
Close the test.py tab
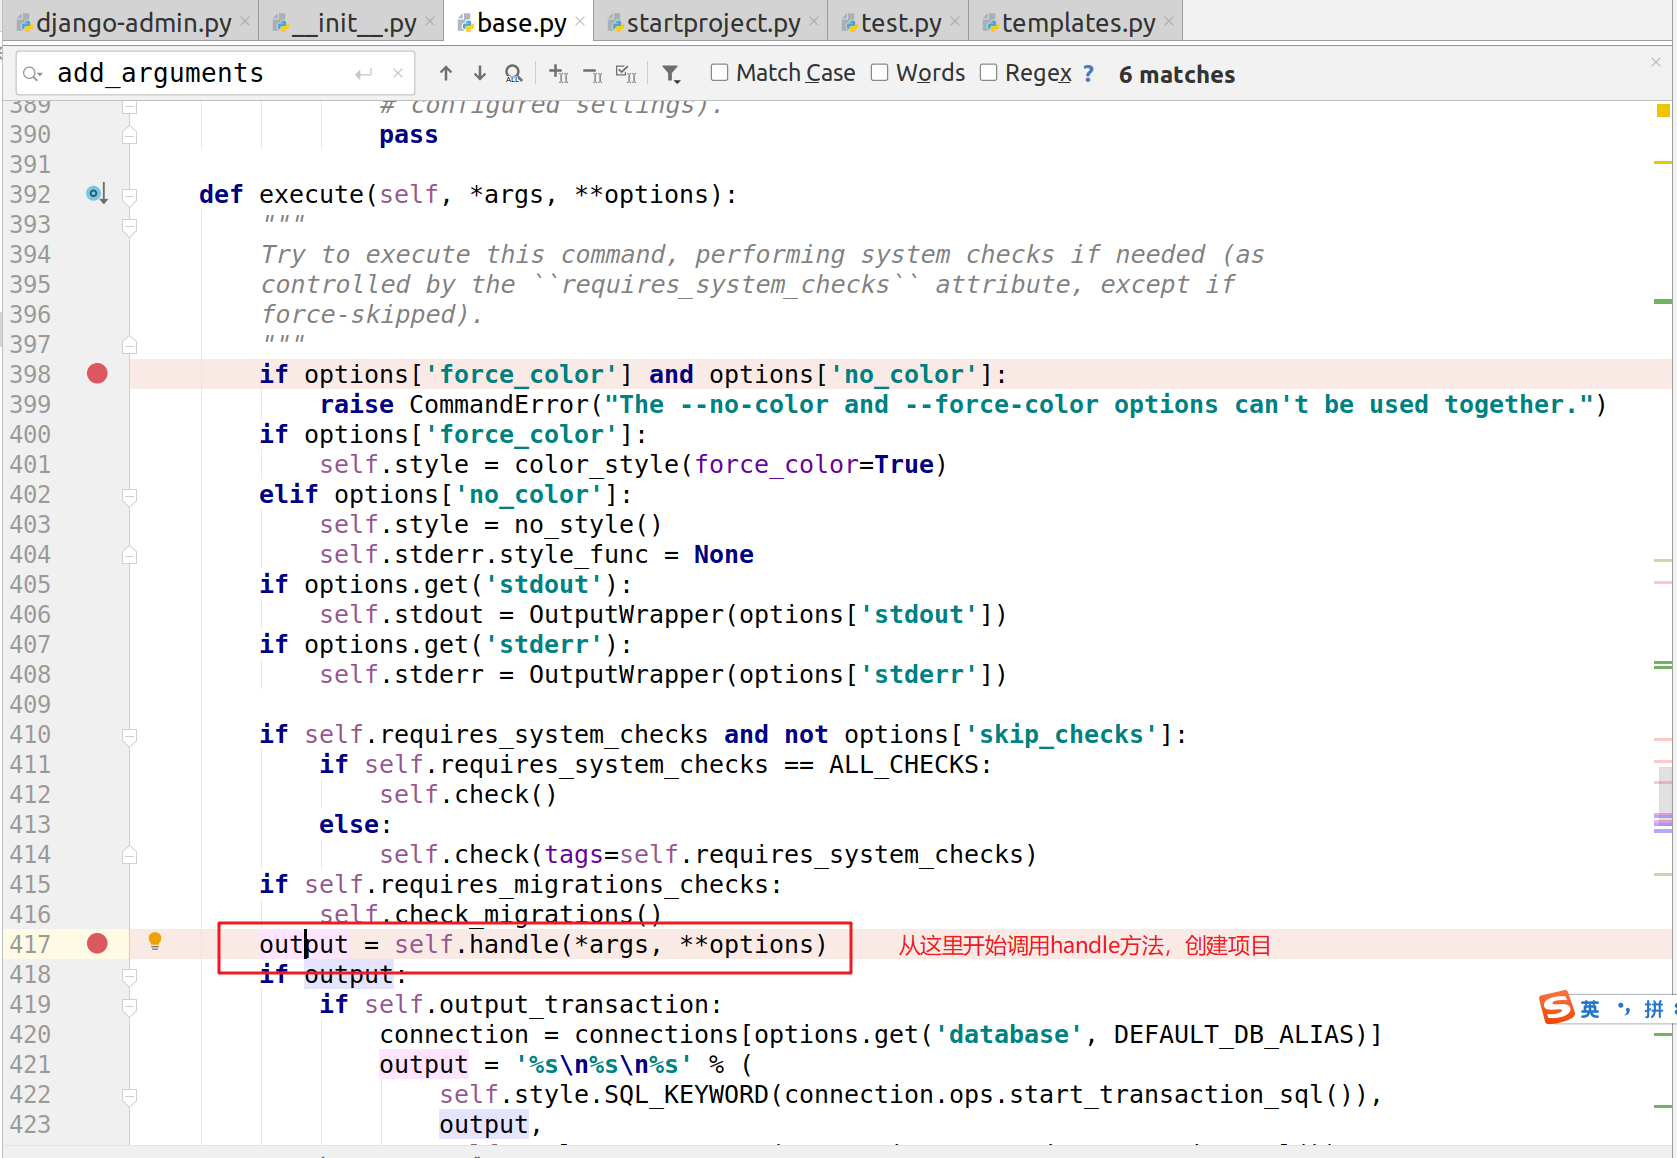(x=955, y=21)
